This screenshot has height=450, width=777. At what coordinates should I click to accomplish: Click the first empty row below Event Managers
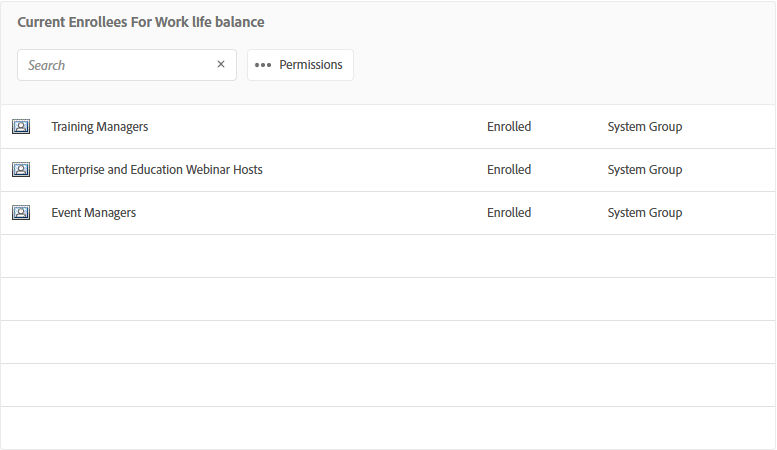(388, 256)
